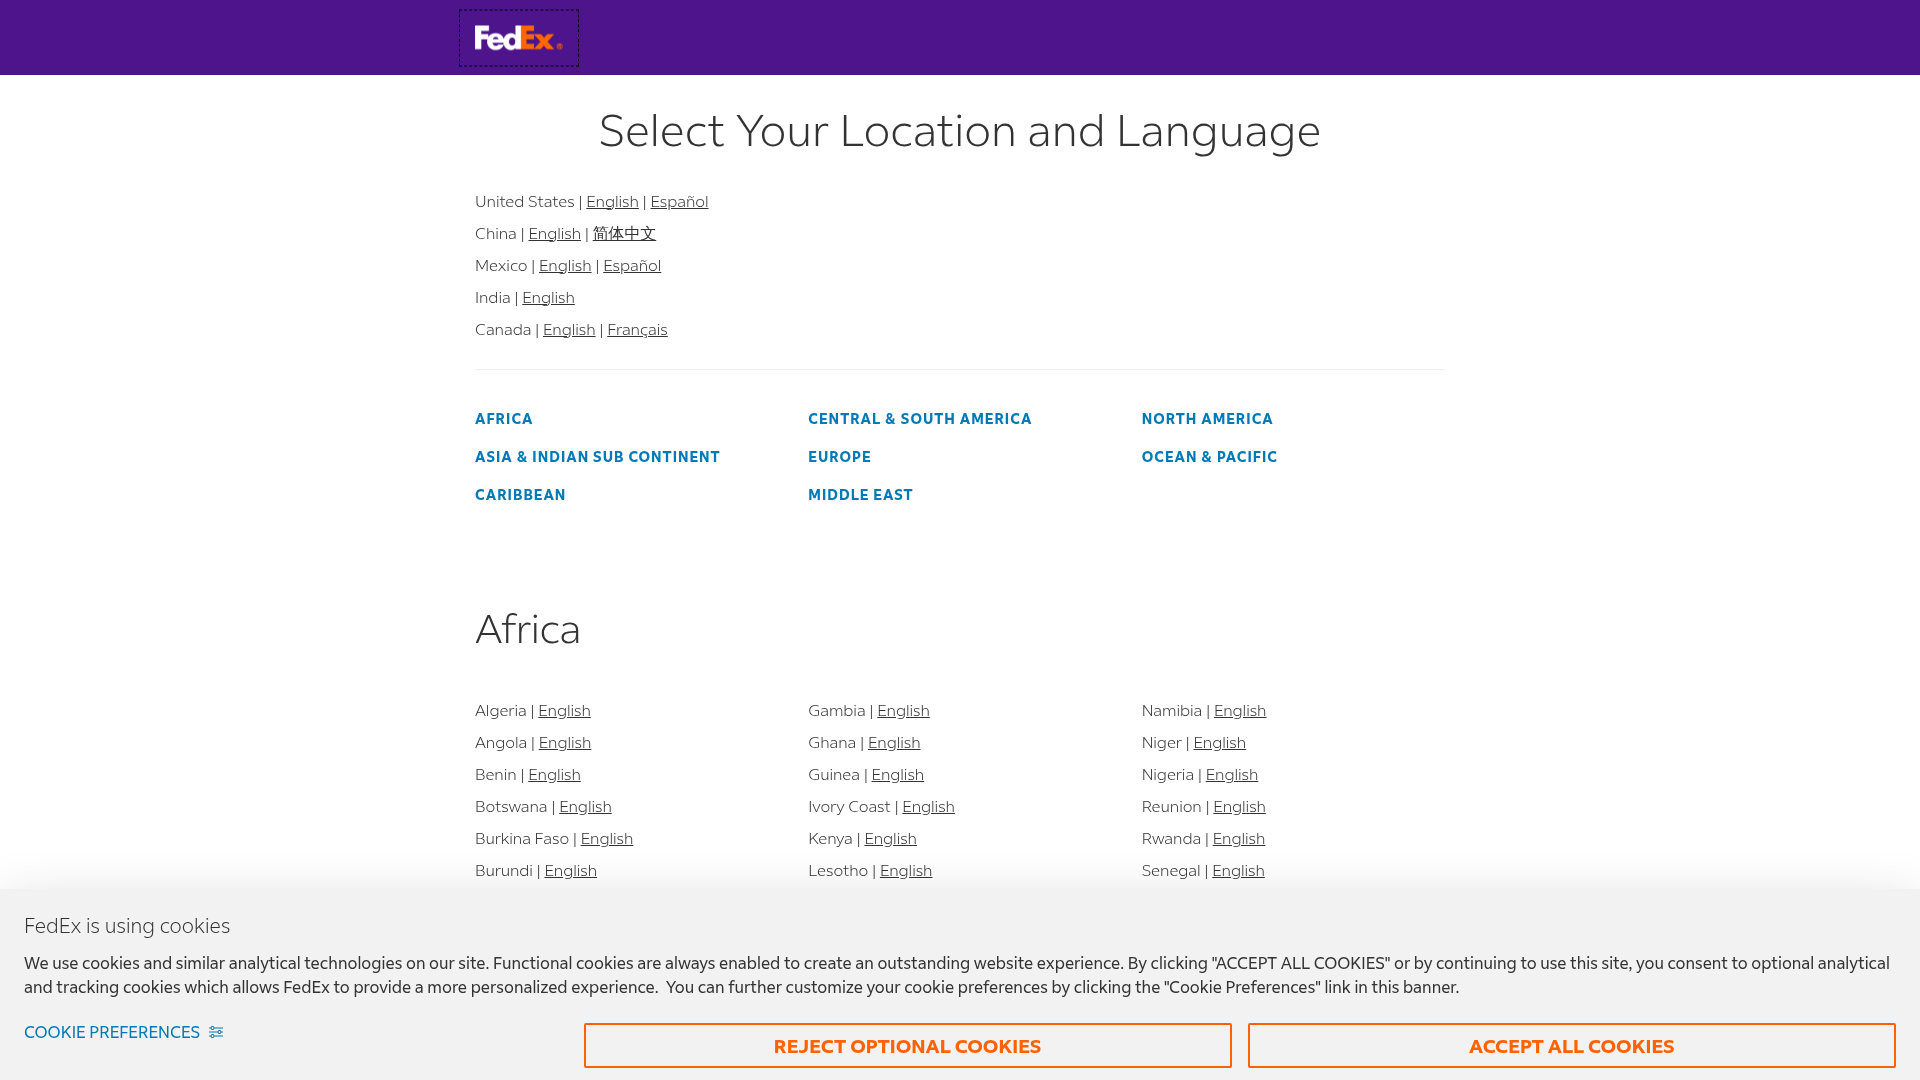
Task: Click ACCEPT ALL COOKIES
Action: tap(1570, 1046)
